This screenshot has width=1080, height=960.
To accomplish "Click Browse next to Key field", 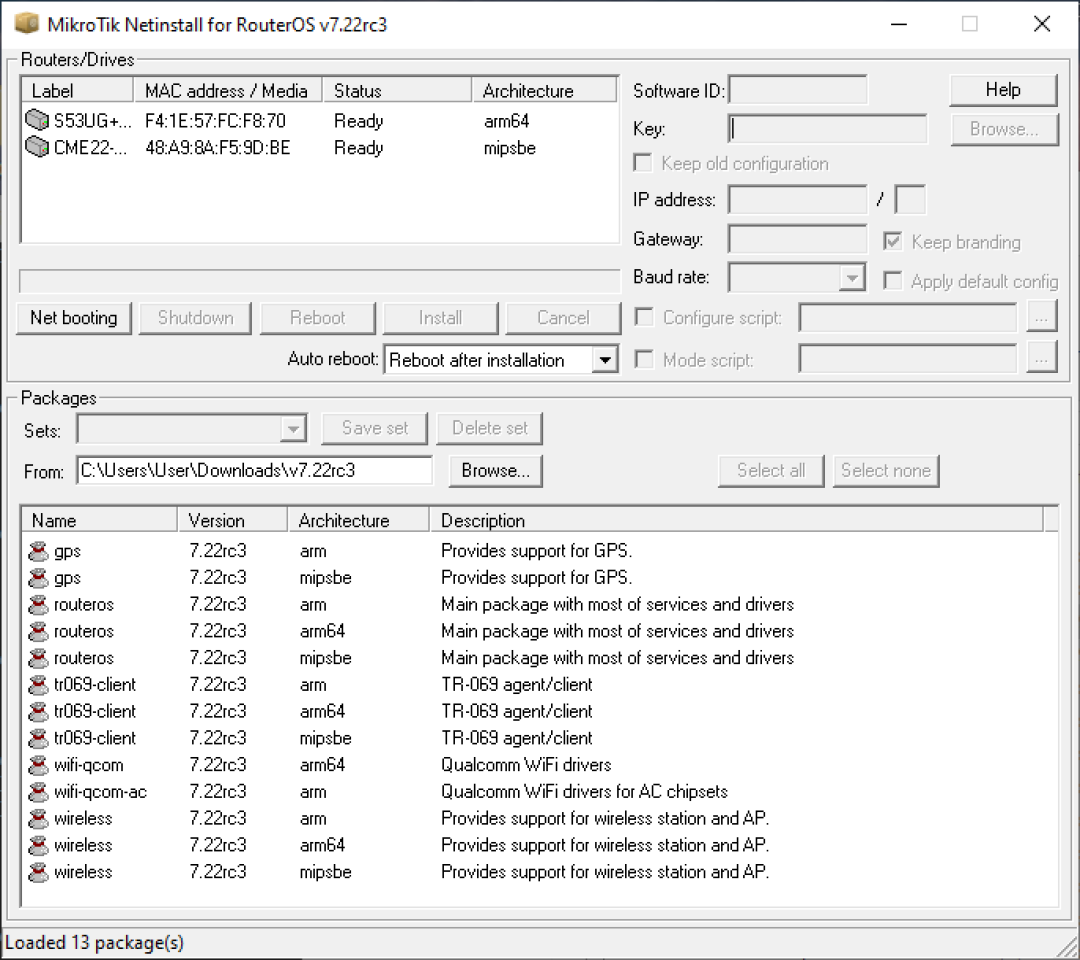I will pyautogui.click(x=1004, y=129).
